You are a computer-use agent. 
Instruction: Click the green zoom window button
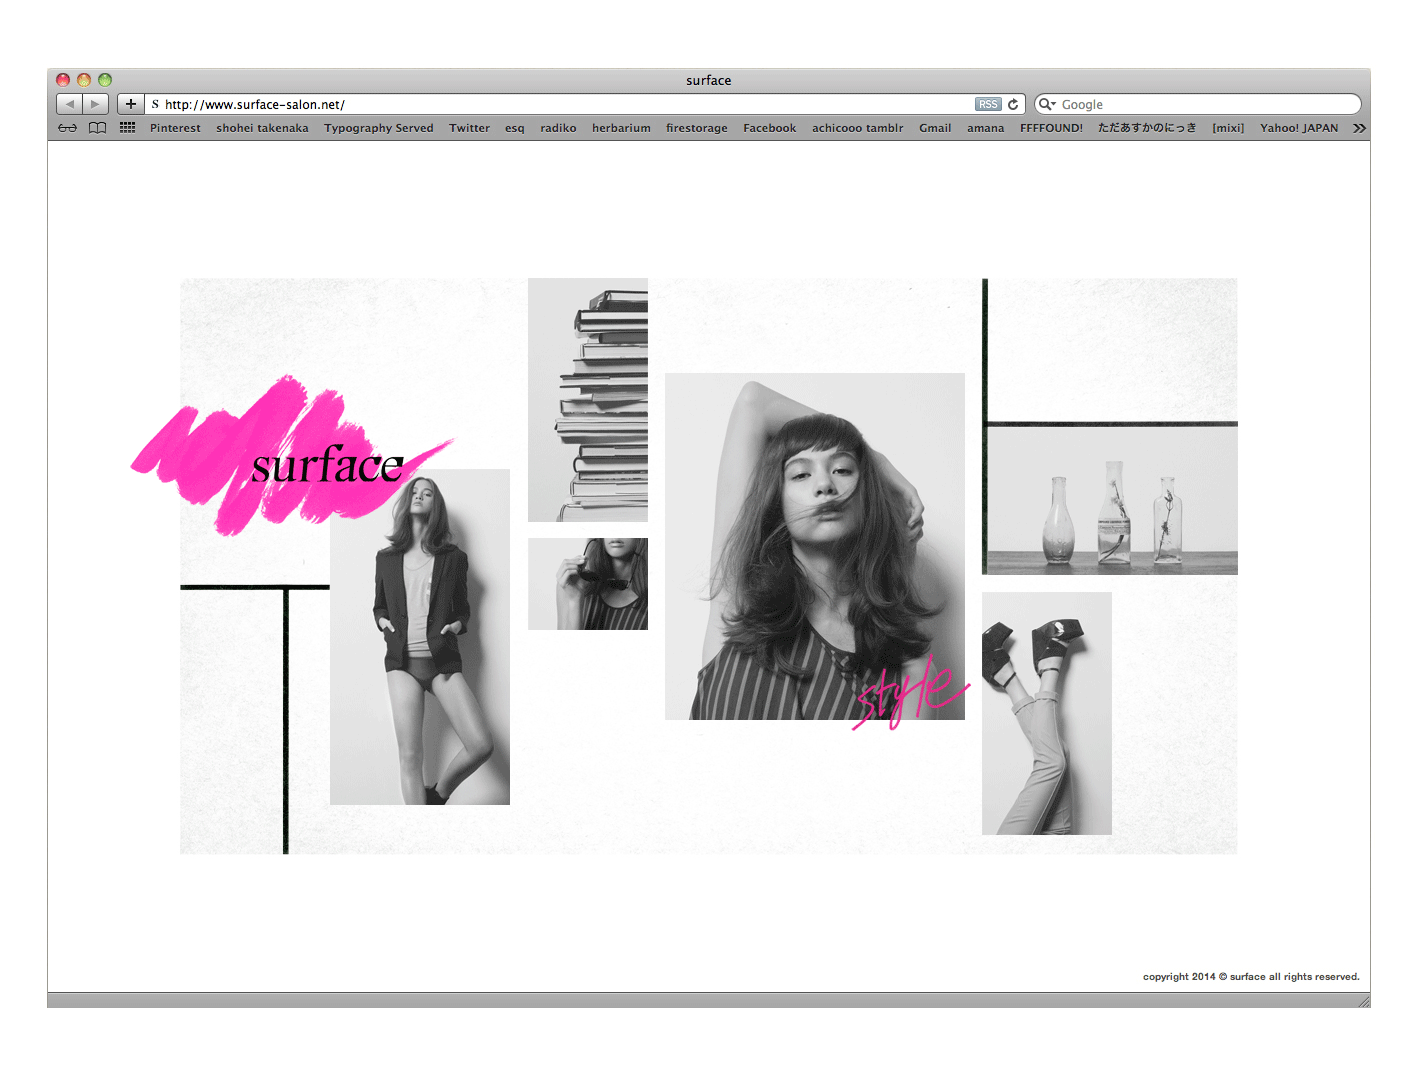pyautogui.click(x=105, y=80)
